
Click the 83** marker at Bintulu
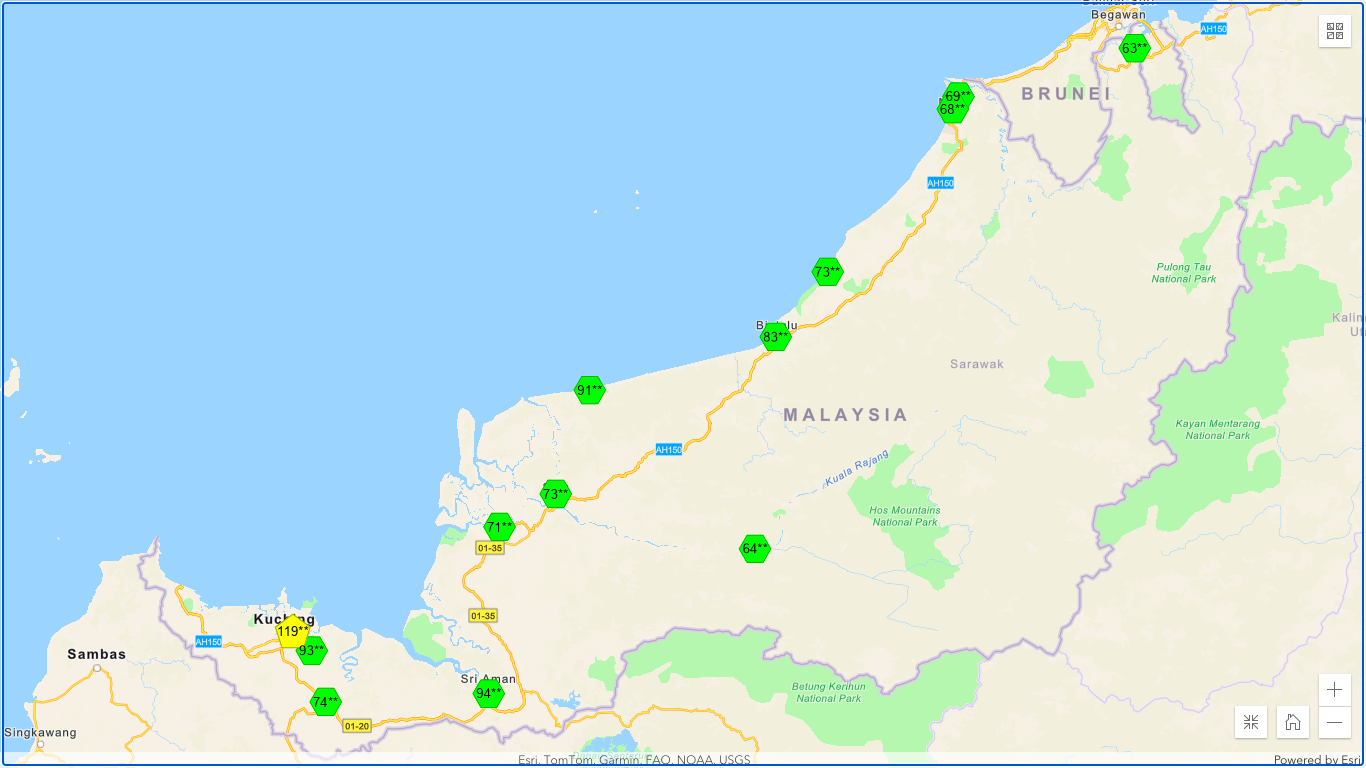click(776, 337)
